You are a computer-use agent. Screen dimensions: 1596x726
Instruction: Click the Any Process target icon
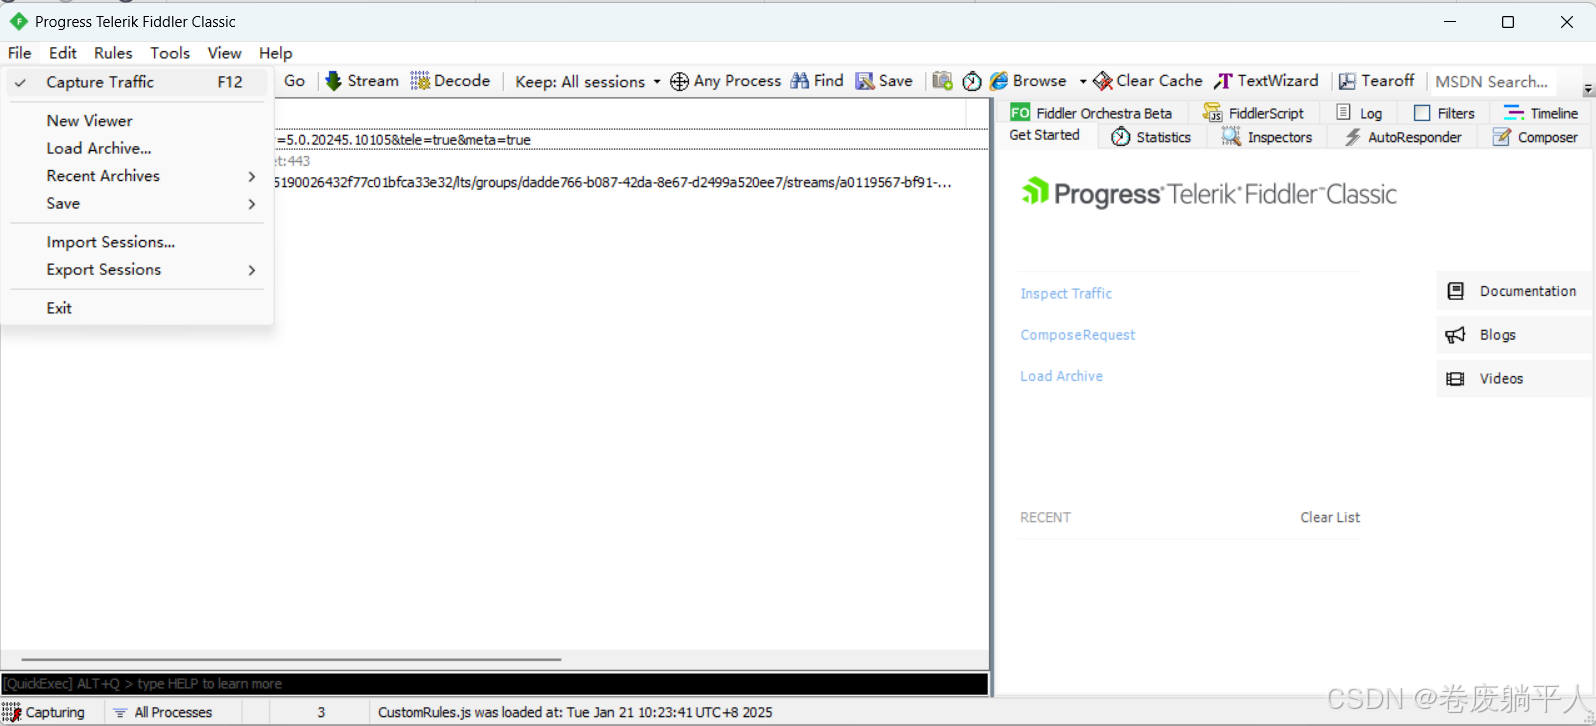pyautogui.click(x=679, y=82)
